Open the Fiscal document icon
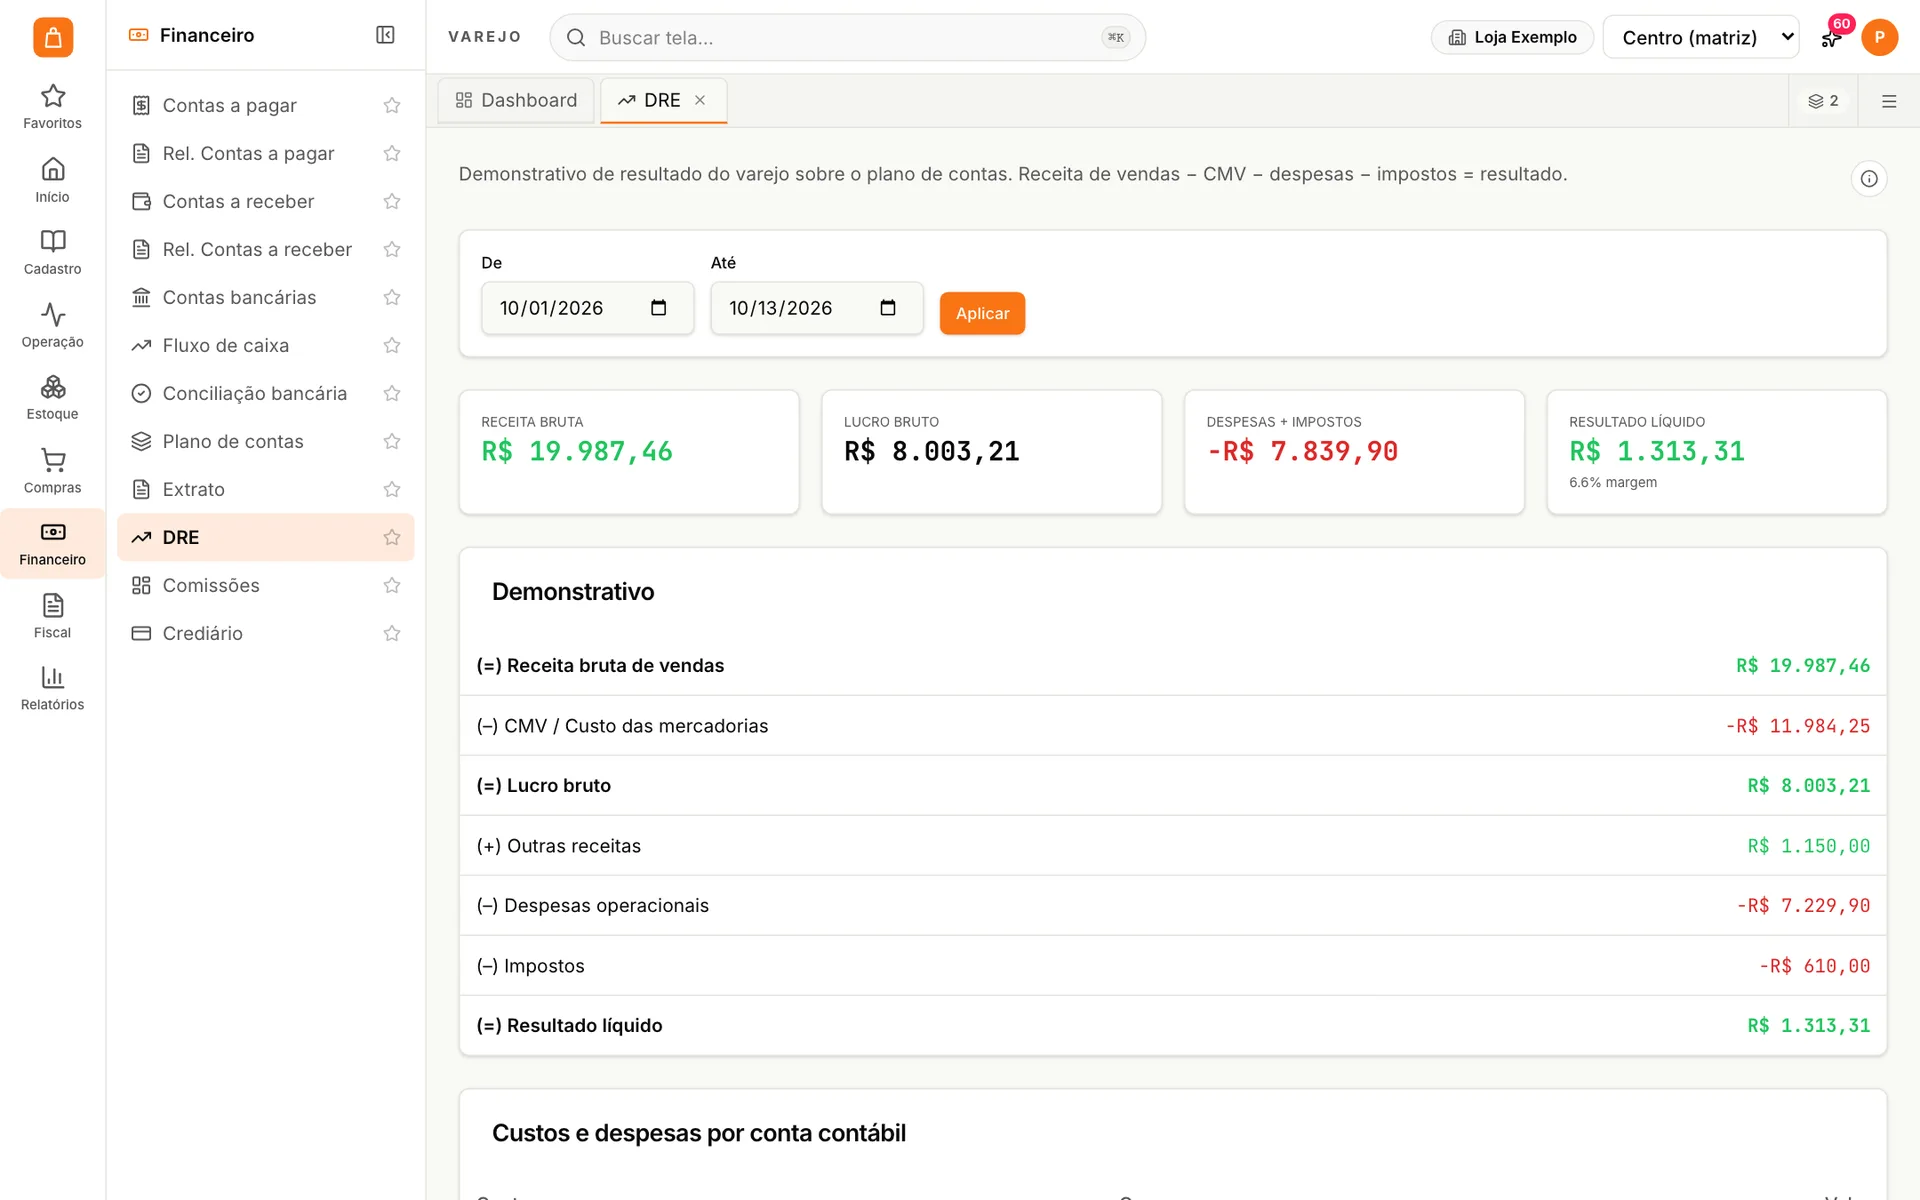This screenshot has height=1200, width=1920. pos(52,616)
